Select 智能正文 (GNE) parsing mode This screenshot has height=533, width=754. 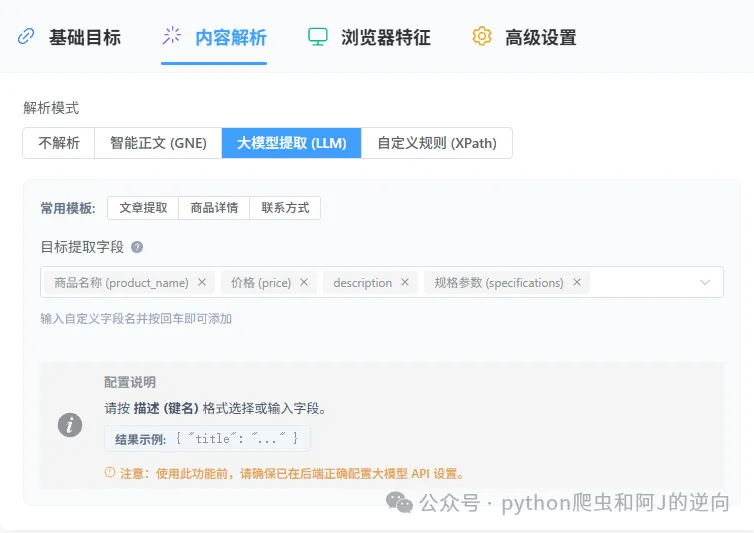(x=158, y=143)
